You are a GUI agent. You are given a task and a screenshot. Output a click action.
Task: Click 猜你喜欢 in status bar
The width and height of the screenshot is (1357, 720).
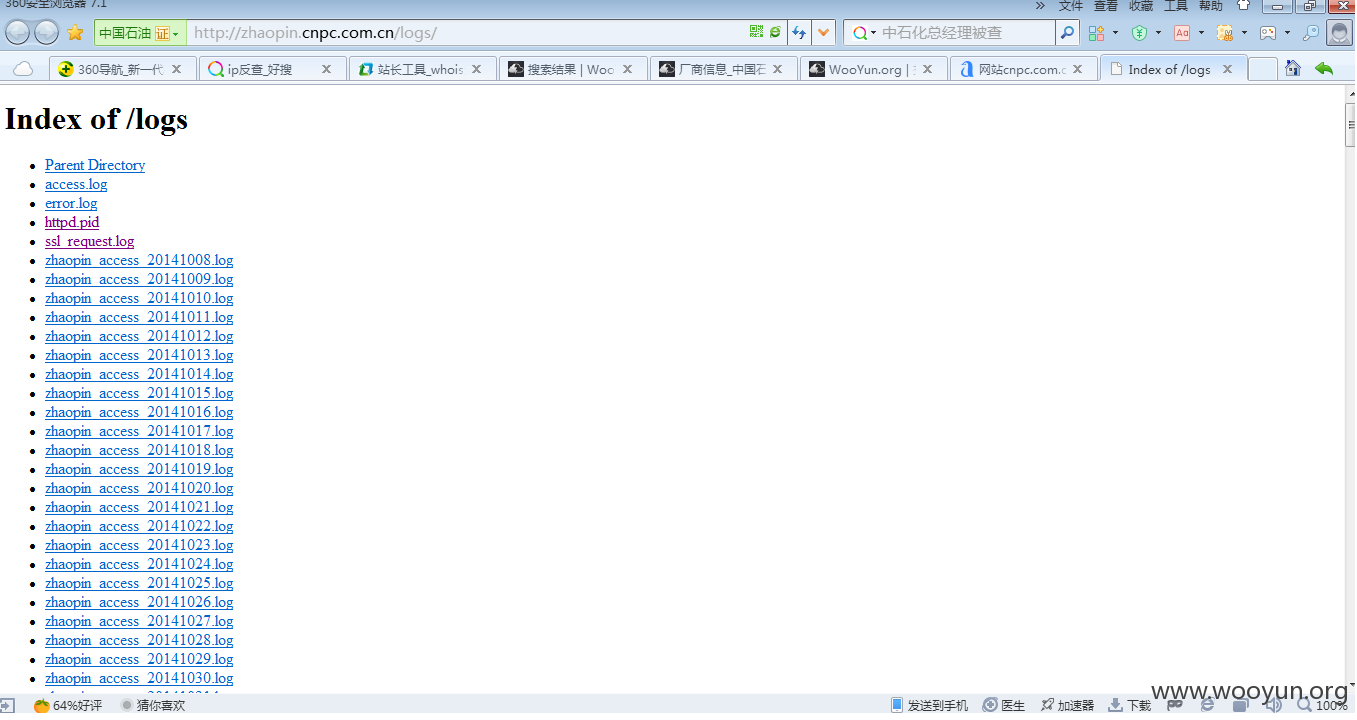(x=153, y=705)
